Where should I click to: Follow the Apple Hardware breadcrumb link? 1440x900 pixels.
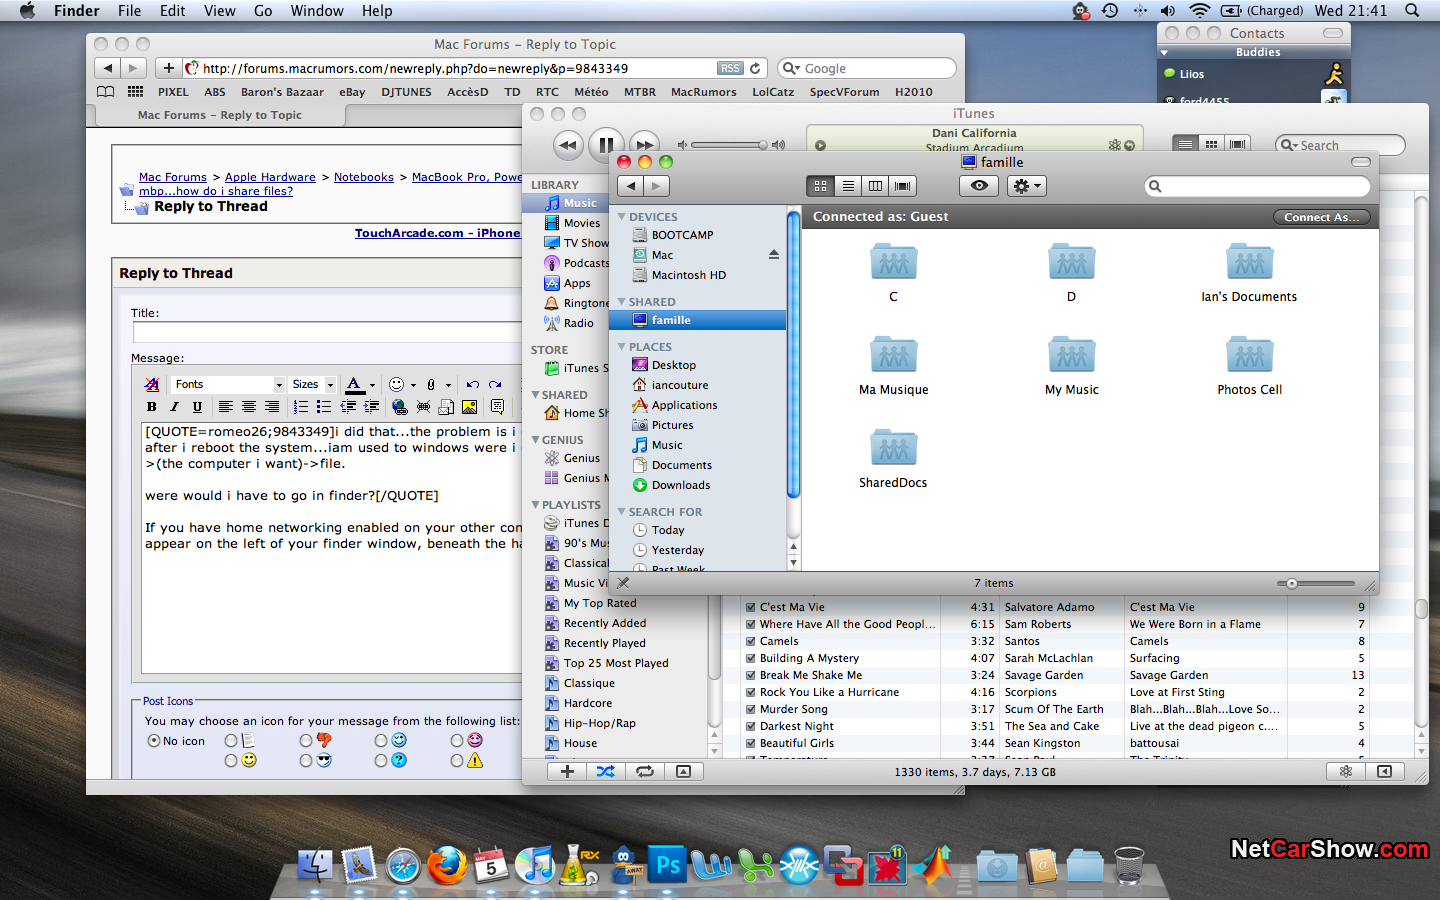(x=270, y=177)
